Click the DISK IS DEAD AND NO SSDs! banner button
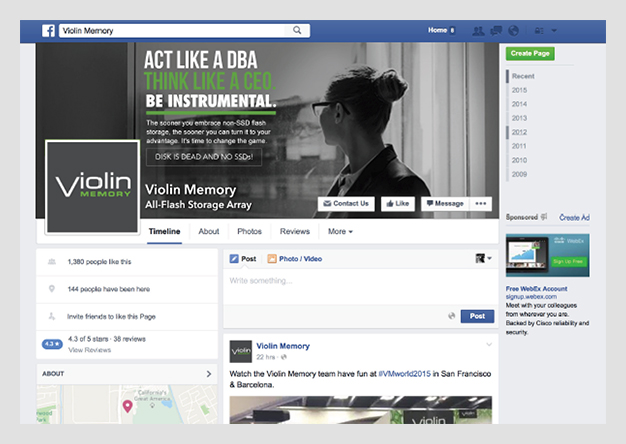 tap(204, 157)
